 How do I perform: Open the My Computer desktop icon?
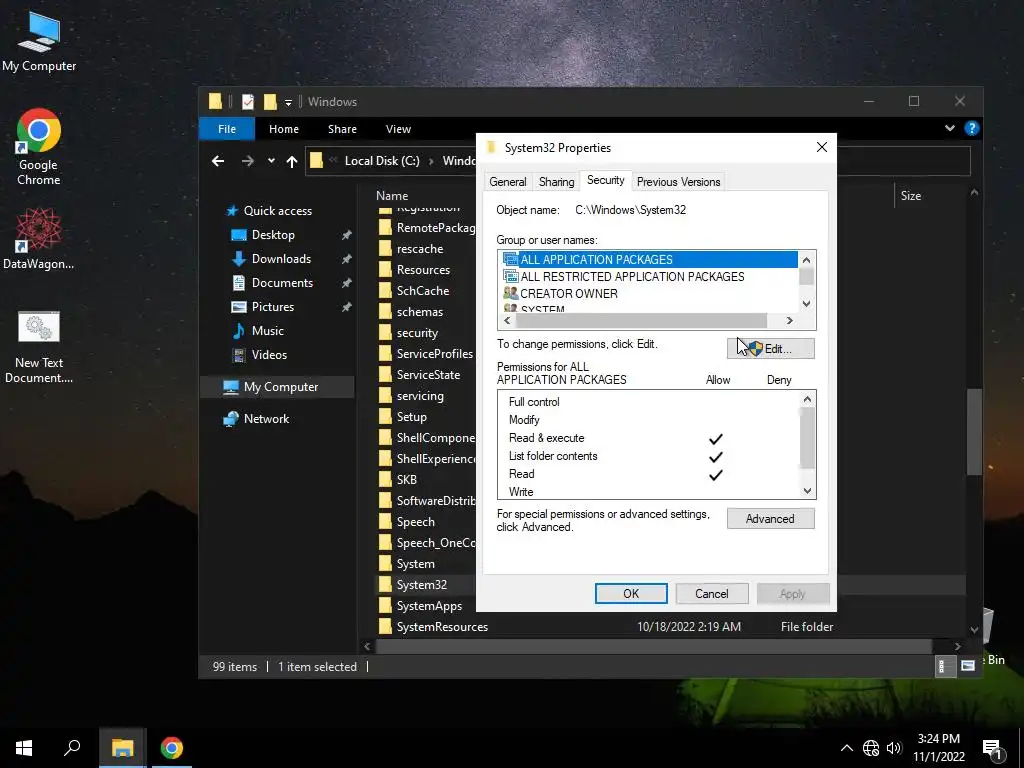coord(39,40)
